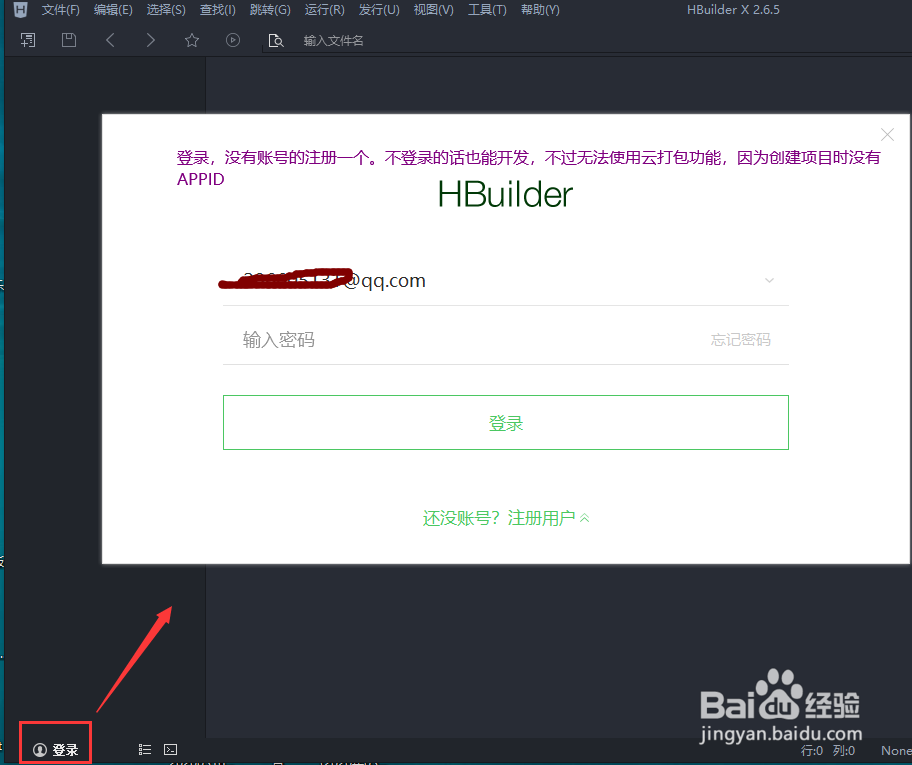
Task: Open the 编辑(E) menu
Action: click(x=113, y=10)
